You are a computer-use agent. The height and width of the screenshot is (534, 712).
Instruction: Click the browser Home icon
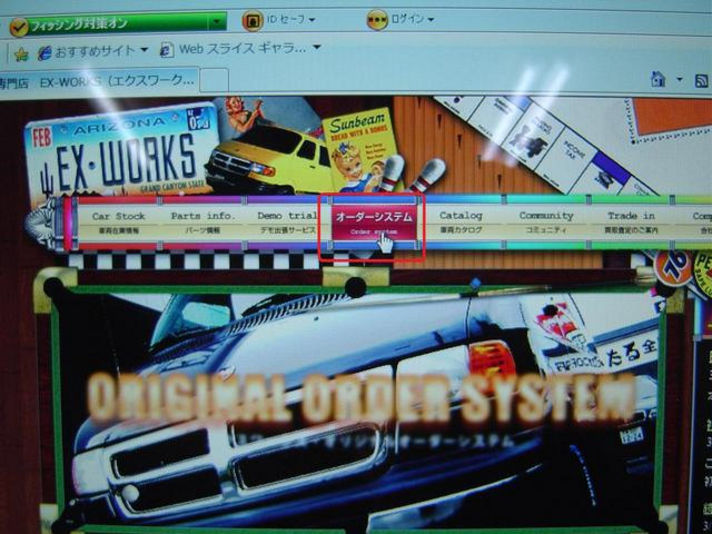pos(658,80)
